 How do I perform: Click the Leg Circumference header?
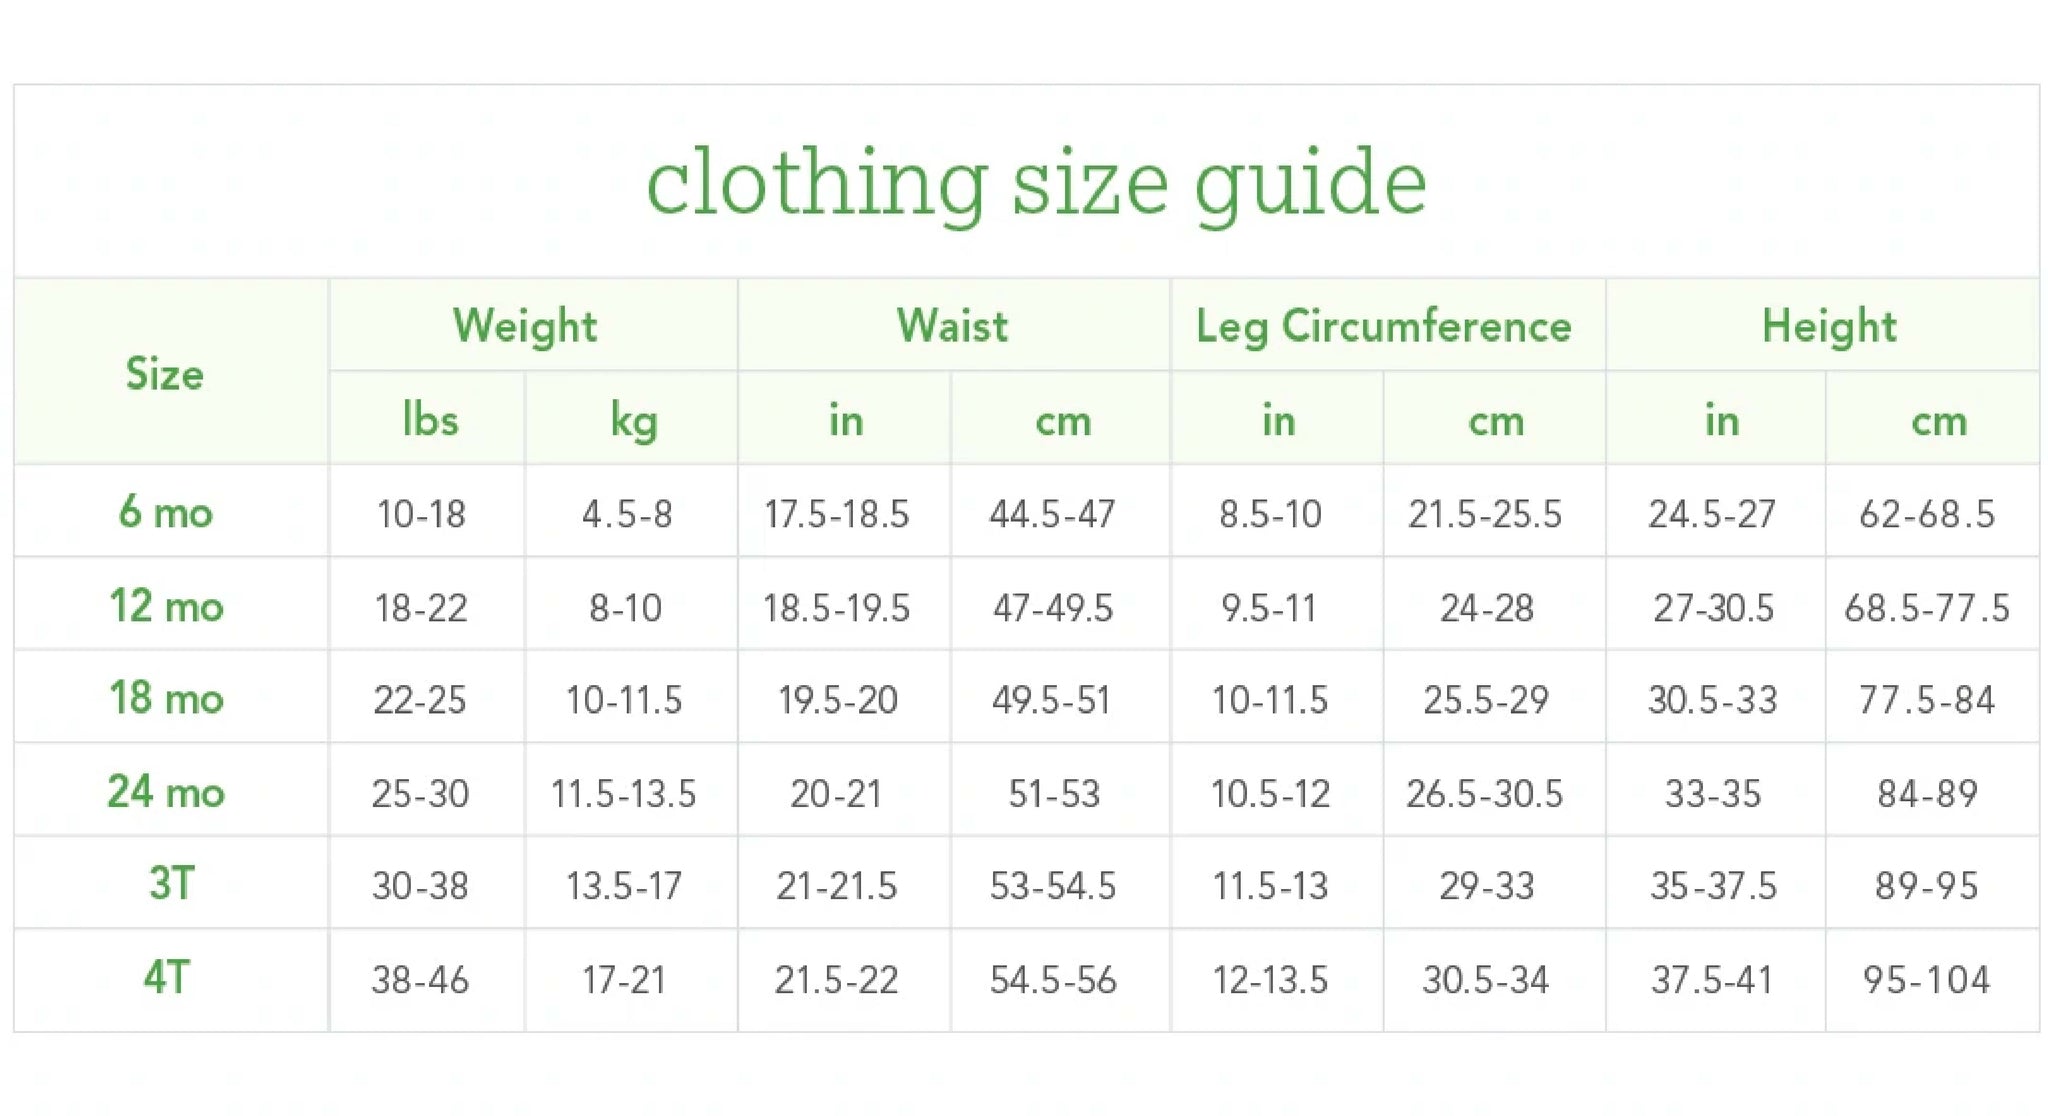[x=1384, y=326]
